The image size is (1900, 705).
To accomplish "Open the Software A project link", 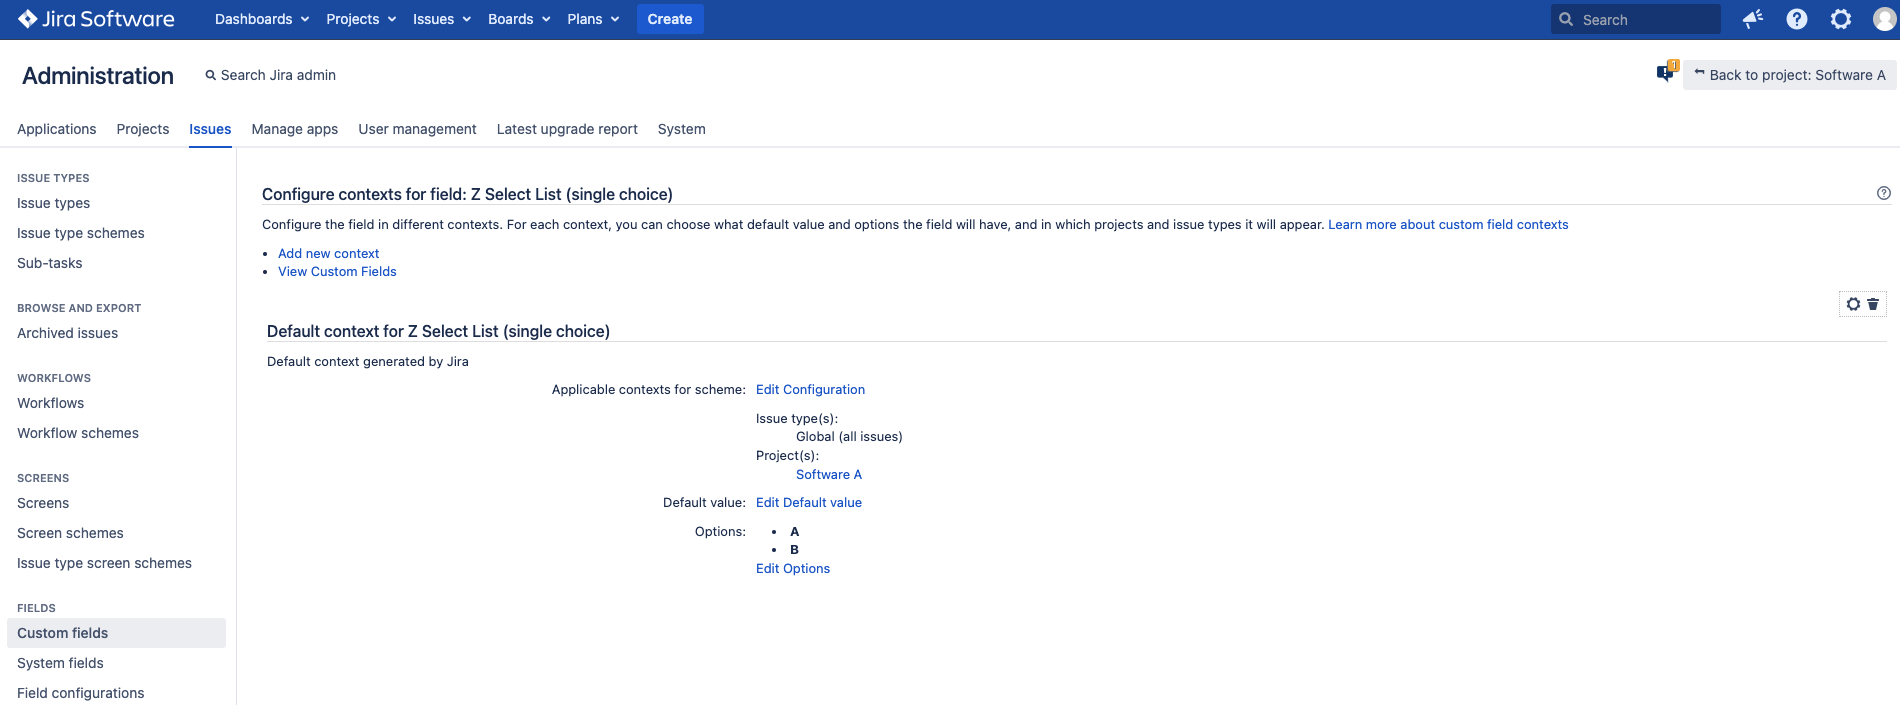I will [x=829, y=475].
